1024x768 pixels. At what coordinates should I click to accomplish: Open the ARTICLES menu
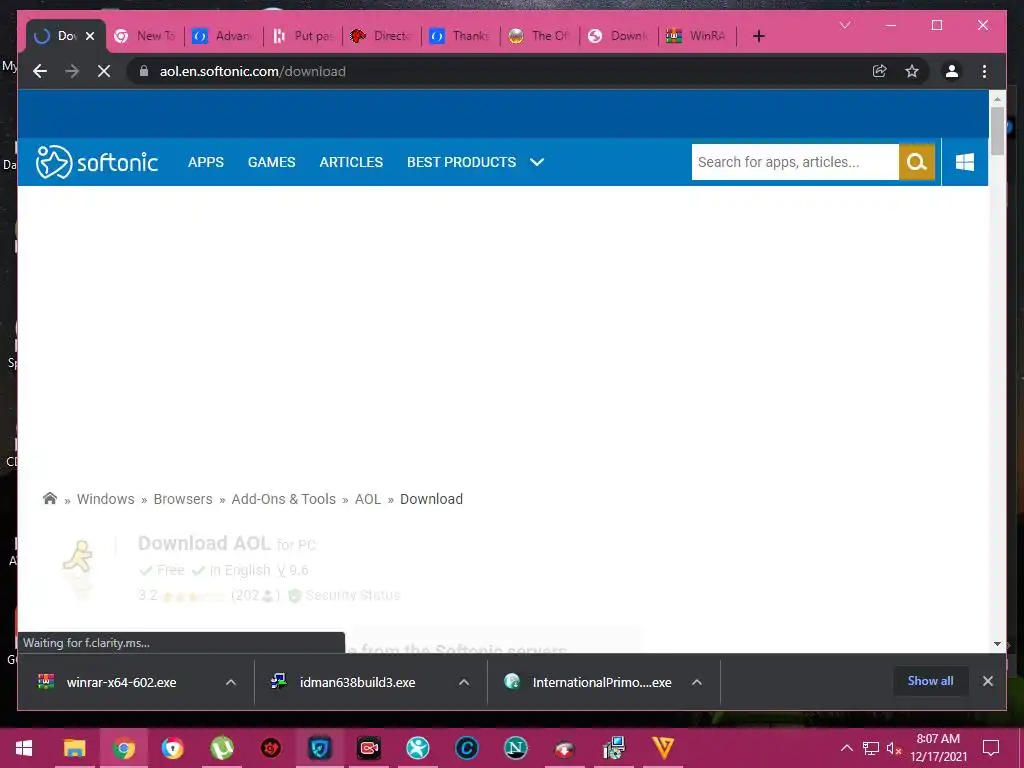coord(351,162)
